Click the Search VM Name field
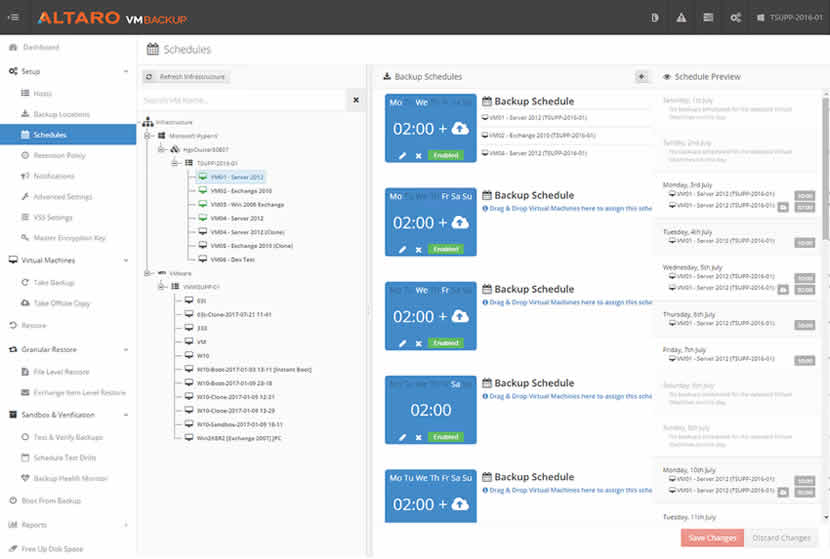This screenshot has width=830, height=559. click(243, 100)
